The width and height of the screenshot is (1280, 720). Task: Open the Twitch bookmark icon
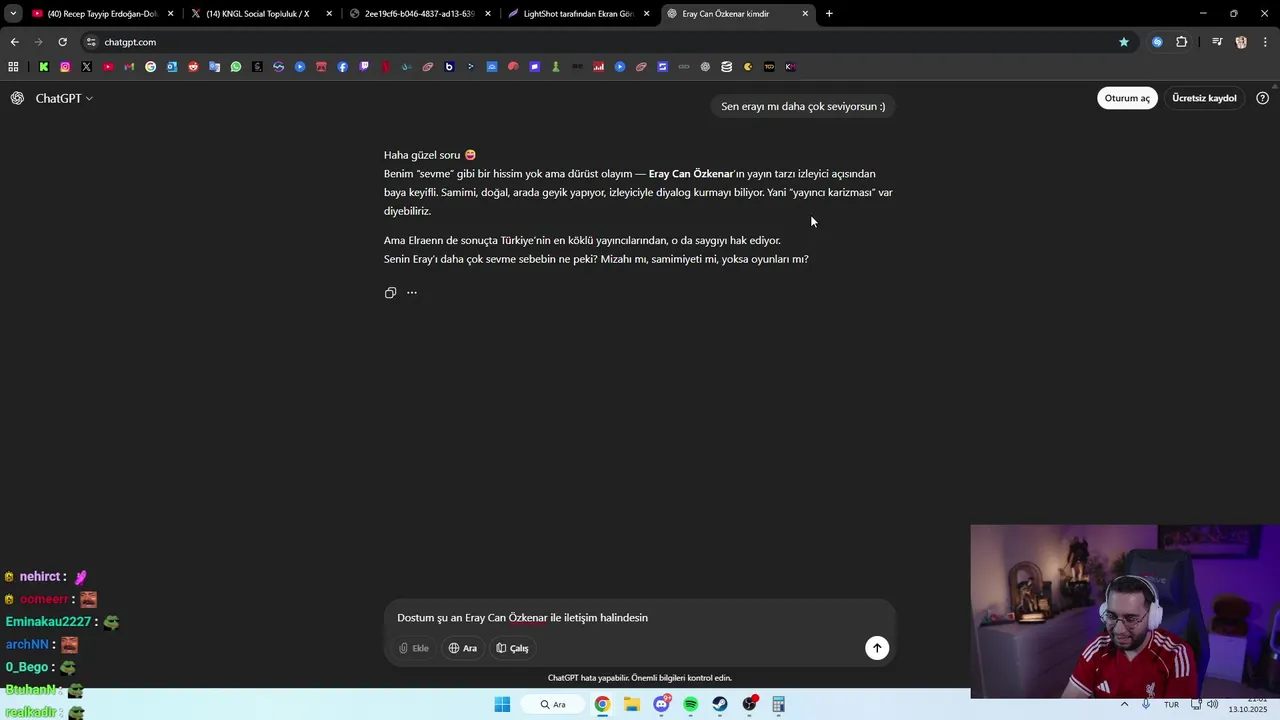[x=364, y=67]
